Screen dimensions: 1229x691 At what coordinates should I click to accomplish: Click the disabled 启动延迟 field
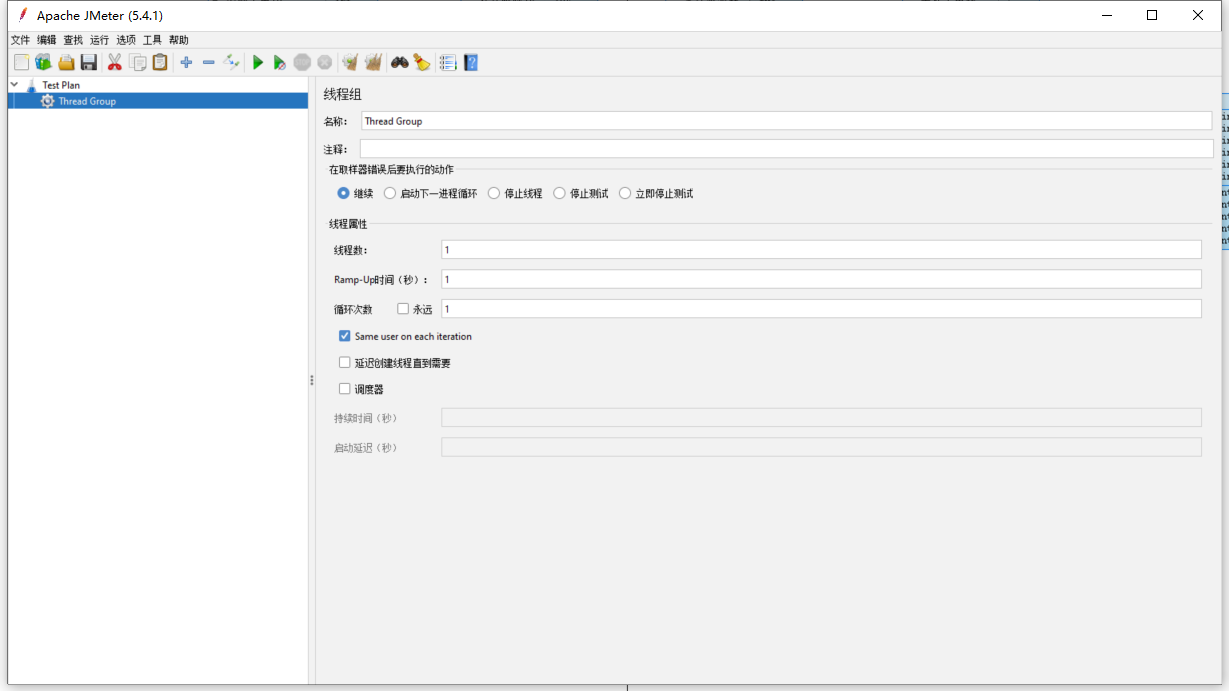pyautogui.click(x=821, y=447)
